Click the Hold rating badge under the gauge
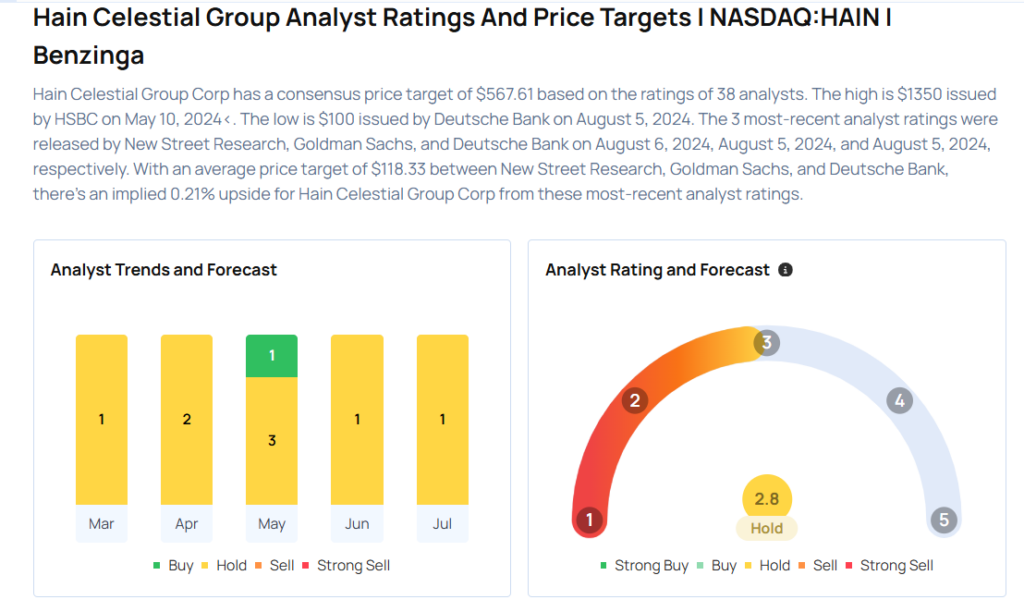 tap(767, 528)
